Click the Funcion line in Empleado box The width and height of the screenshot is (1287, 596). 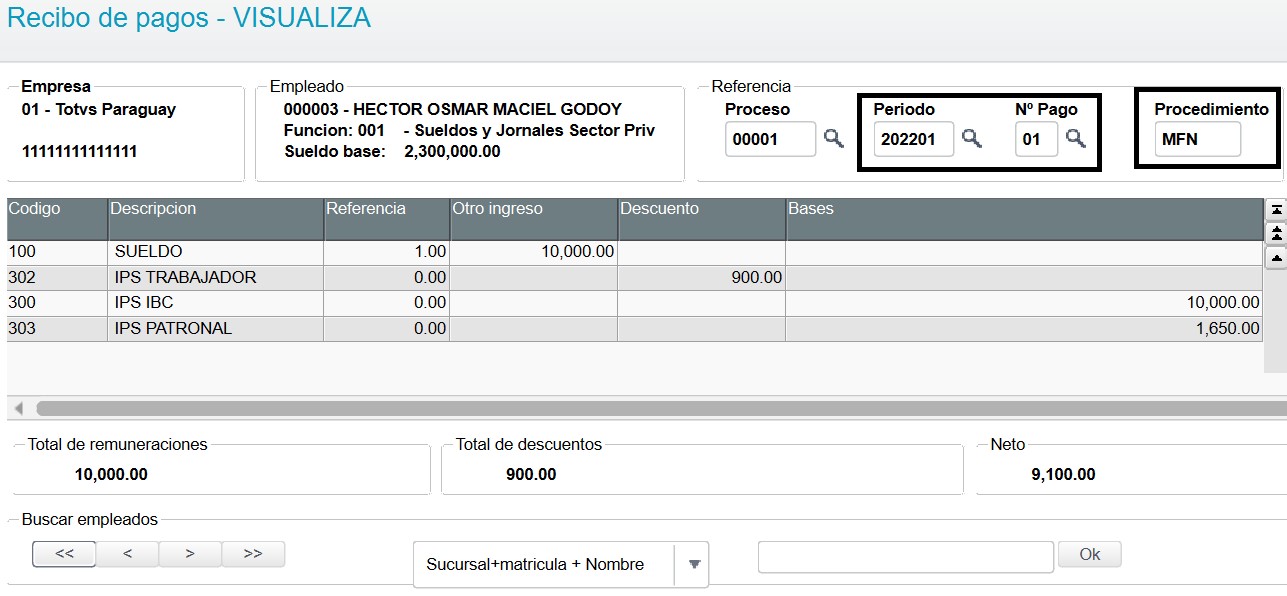469,131
